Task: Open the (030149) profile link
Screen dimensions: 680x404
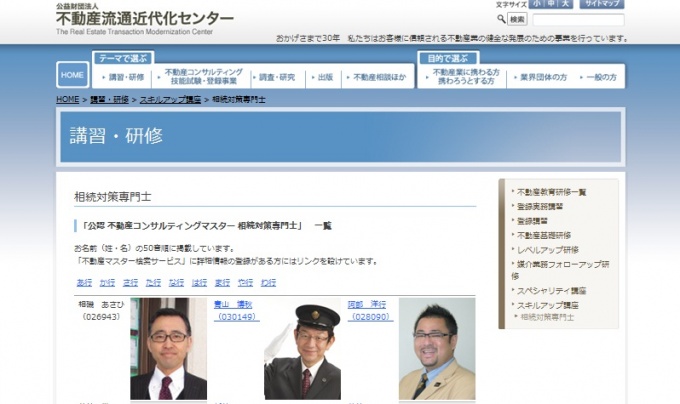Action: [x=237, y=317]
